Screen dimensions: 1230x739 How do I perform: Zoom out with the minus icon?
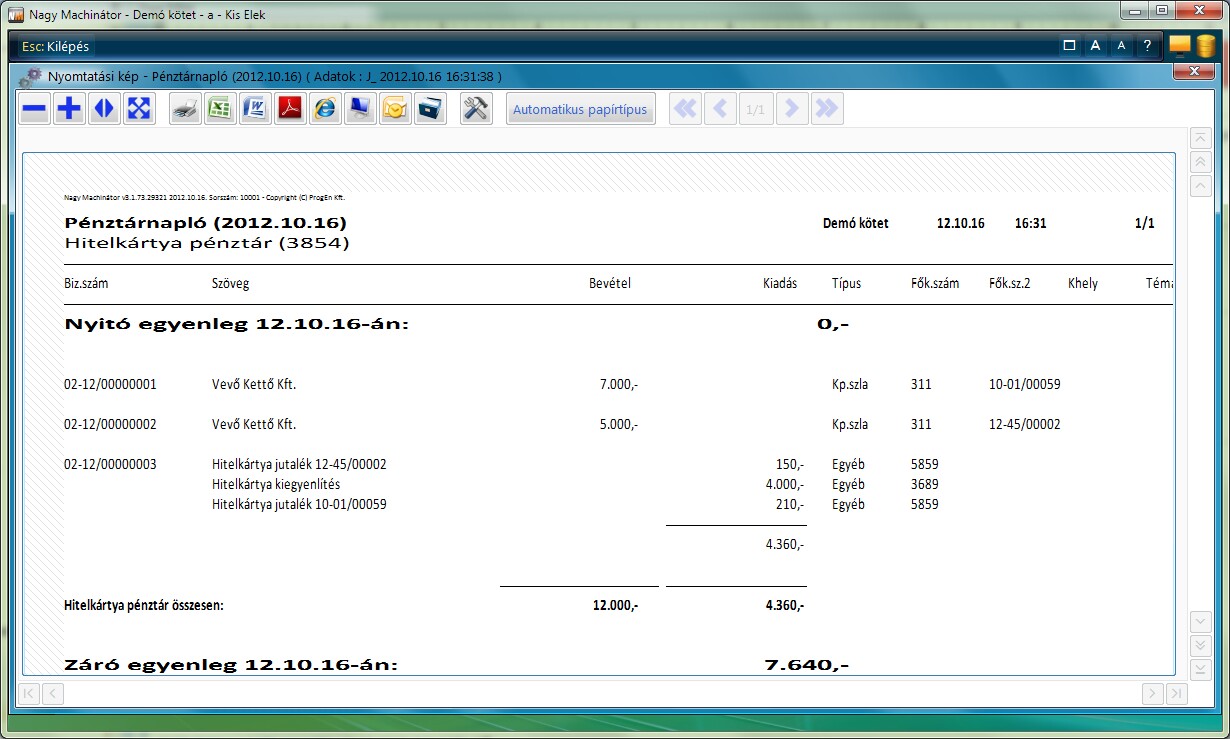(35, 109)
